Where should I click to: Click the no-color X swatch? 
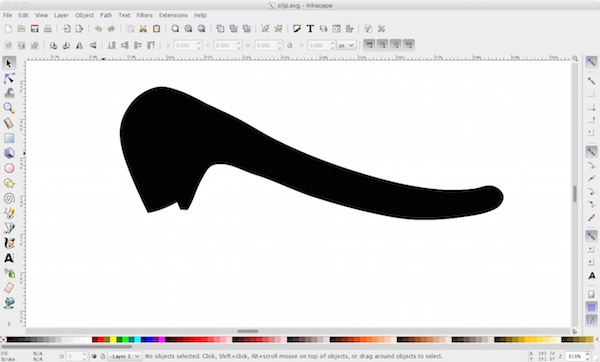pyautogui.click(x=3, y=339)
